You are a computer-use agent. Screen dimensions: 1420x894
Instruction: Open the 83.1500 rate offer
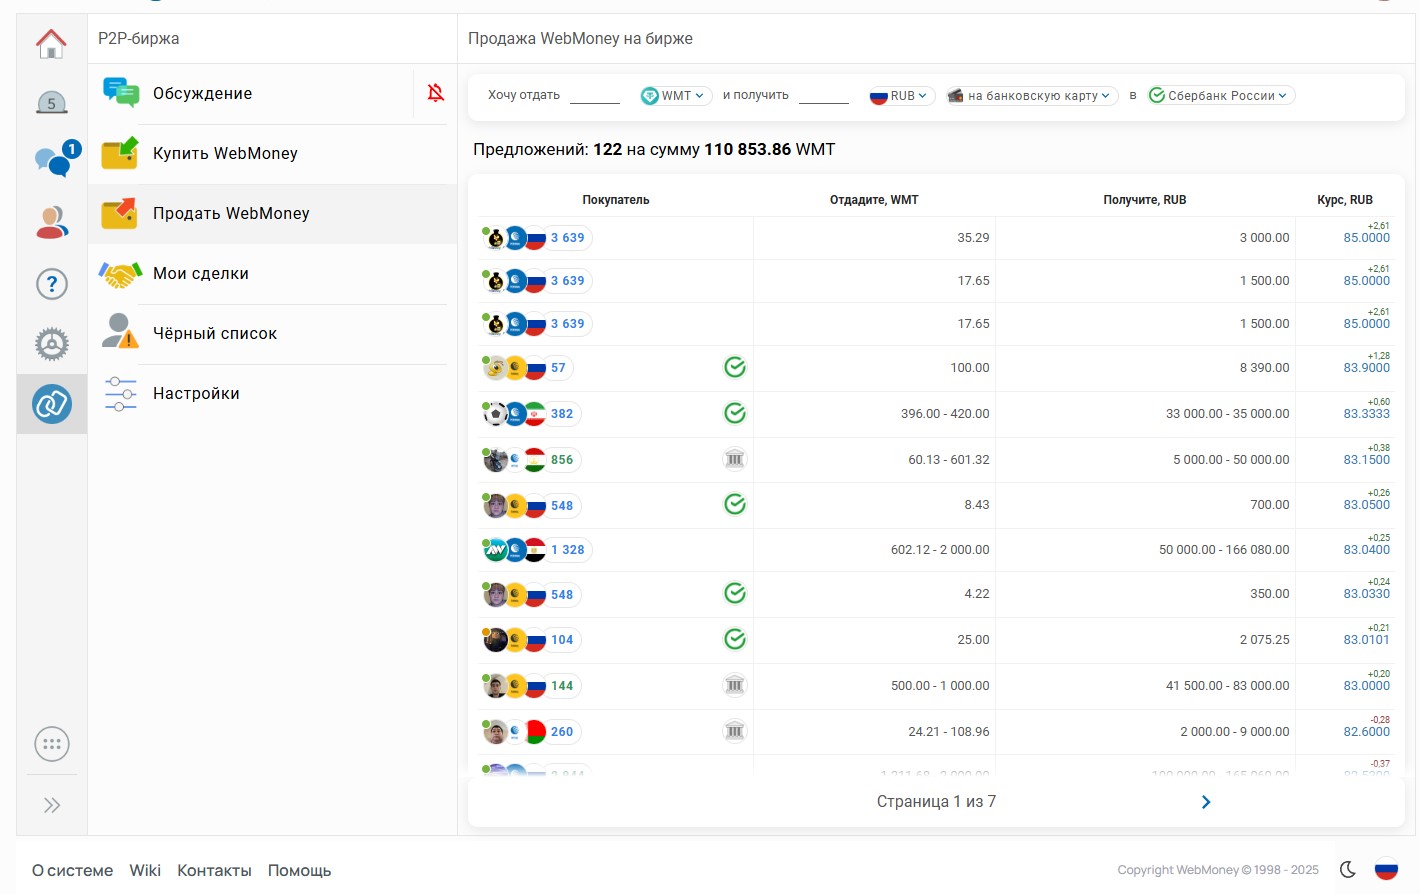point(1366,460)
